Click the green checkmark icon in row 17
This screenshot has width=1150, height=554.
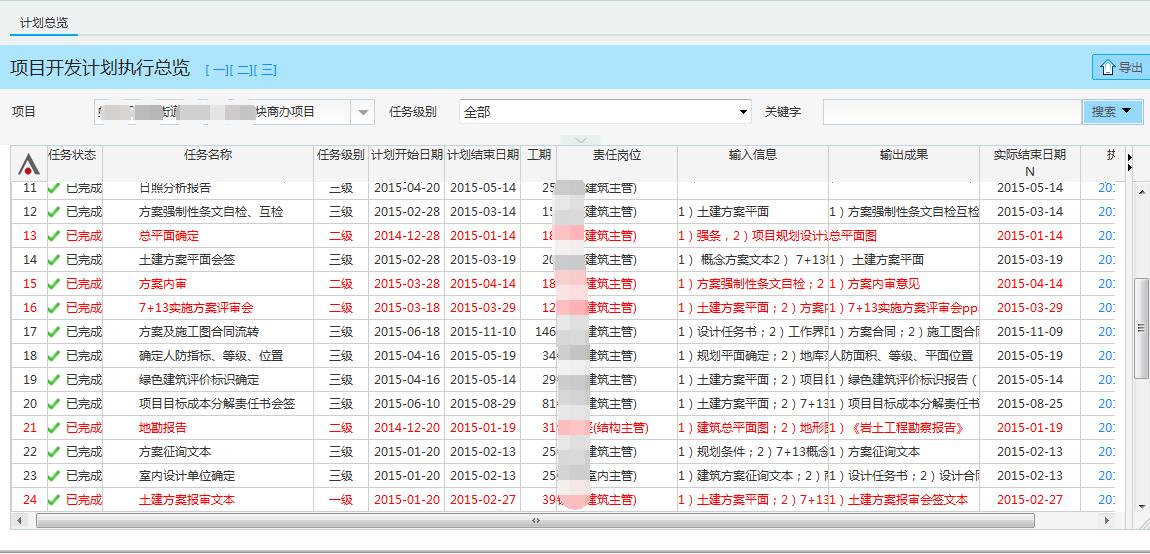coord(54,332)
